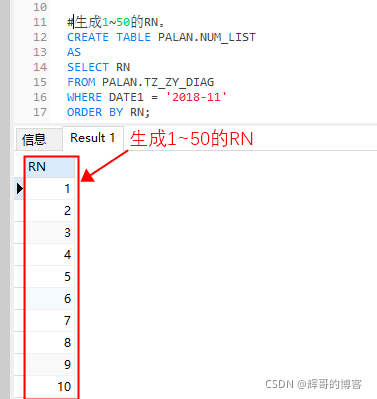
Task: Select result cell with value 1
Action: (50, 189)
